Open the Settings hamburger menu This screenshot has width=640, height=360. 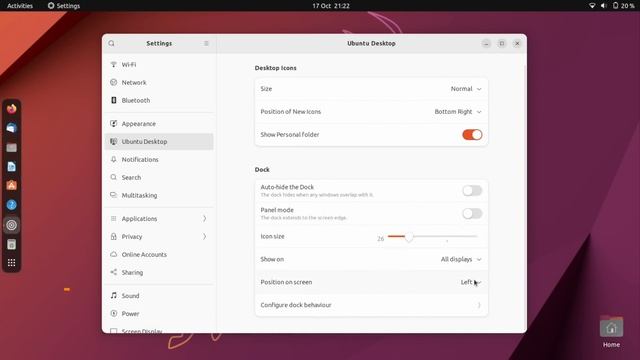pyautogui.click(x=206, y=43)
